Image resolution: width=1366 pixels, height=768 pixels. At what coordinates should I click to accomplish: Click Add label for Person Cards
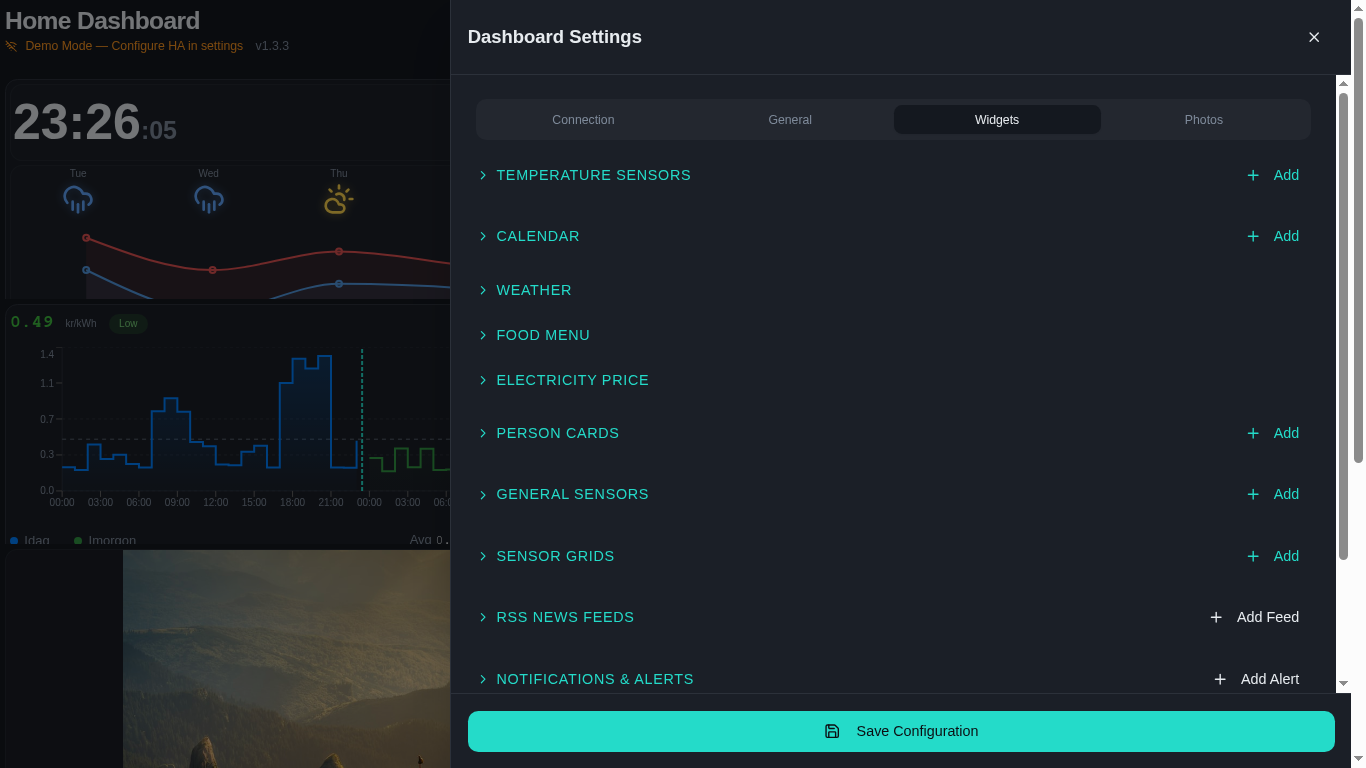point(1286,433)
